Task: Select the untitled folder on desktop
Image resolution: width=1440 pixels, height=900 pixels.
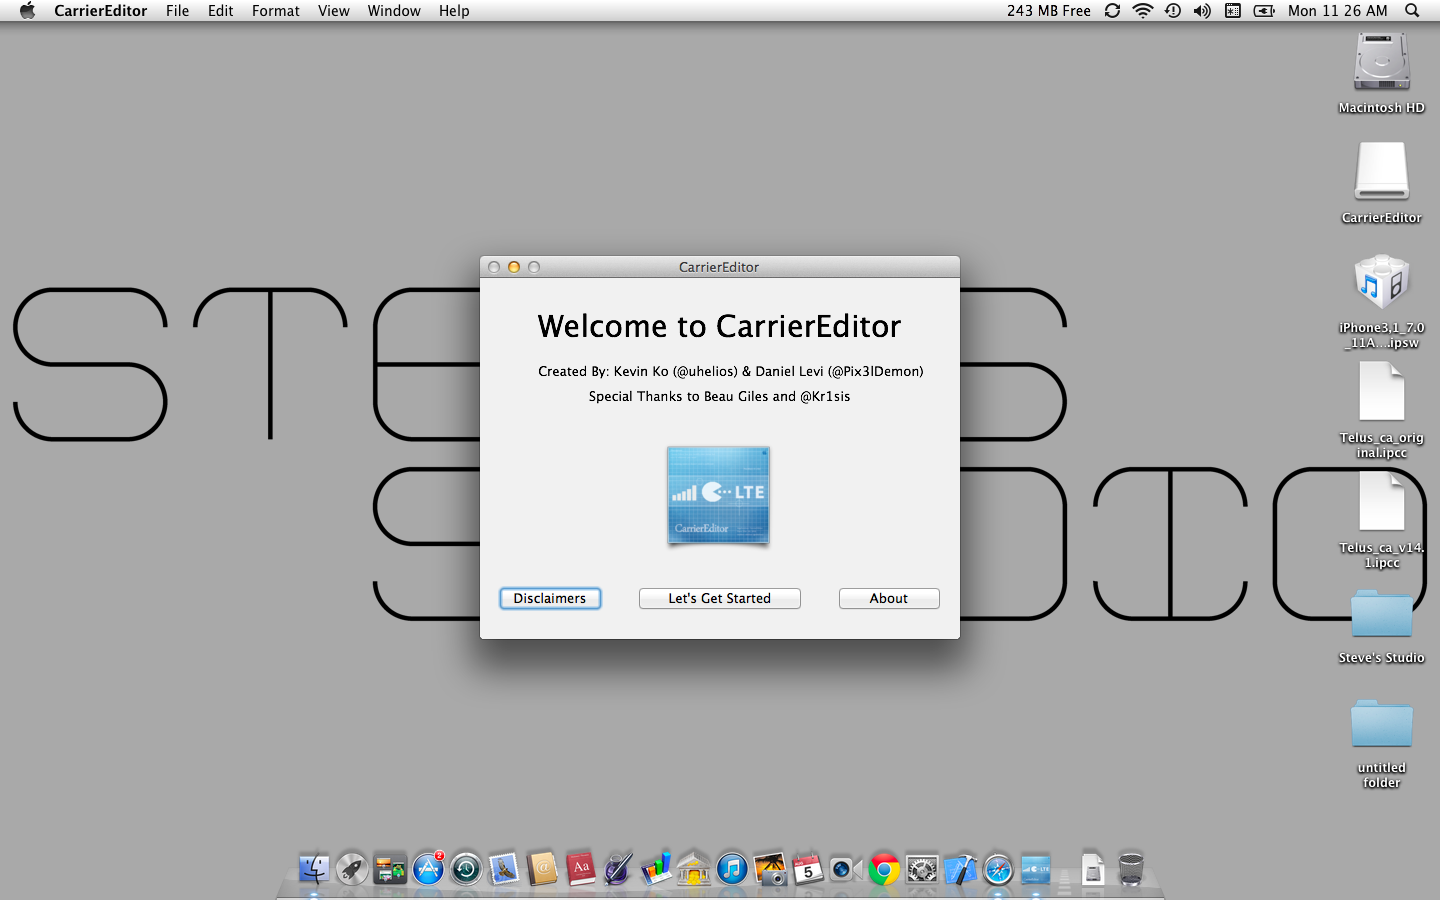Action: click(1382, 742)
